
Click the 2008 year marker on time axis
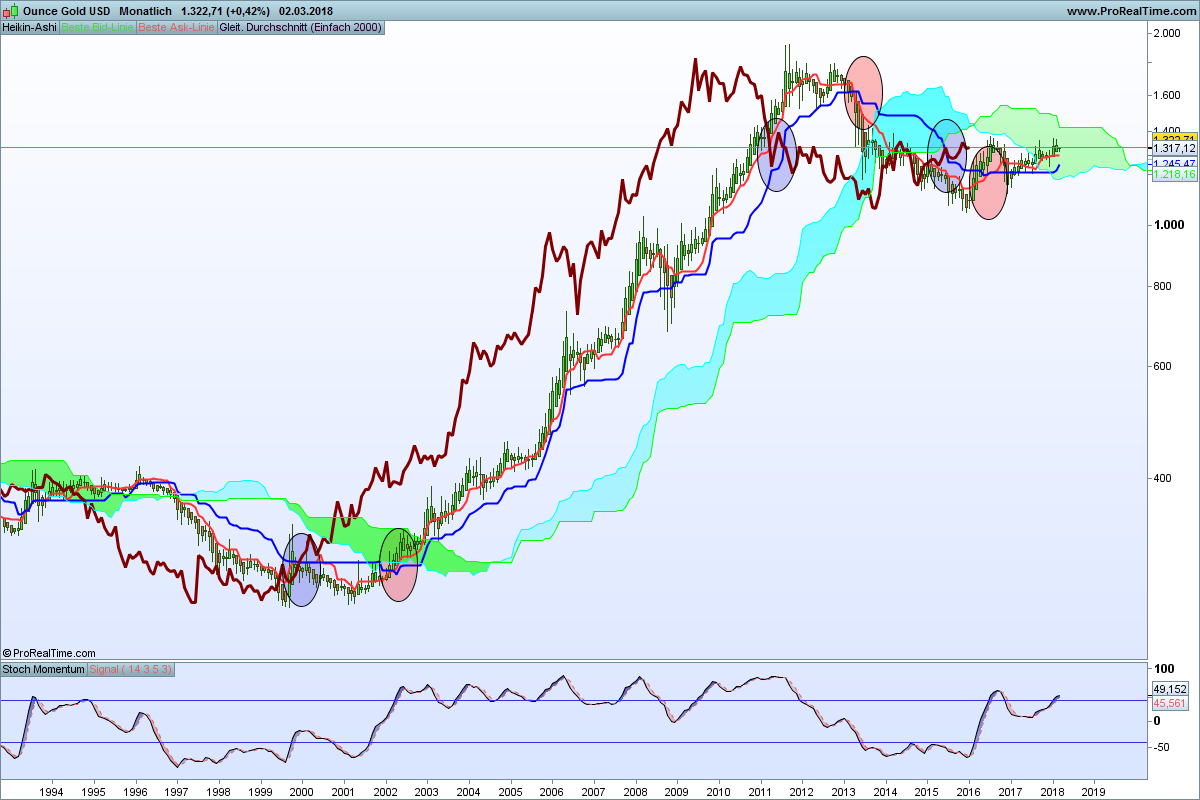click(x=634, y=791)
